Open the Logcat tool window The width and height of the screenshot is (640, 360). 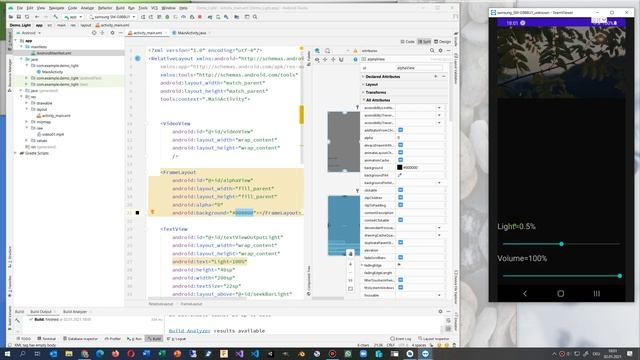178,339
